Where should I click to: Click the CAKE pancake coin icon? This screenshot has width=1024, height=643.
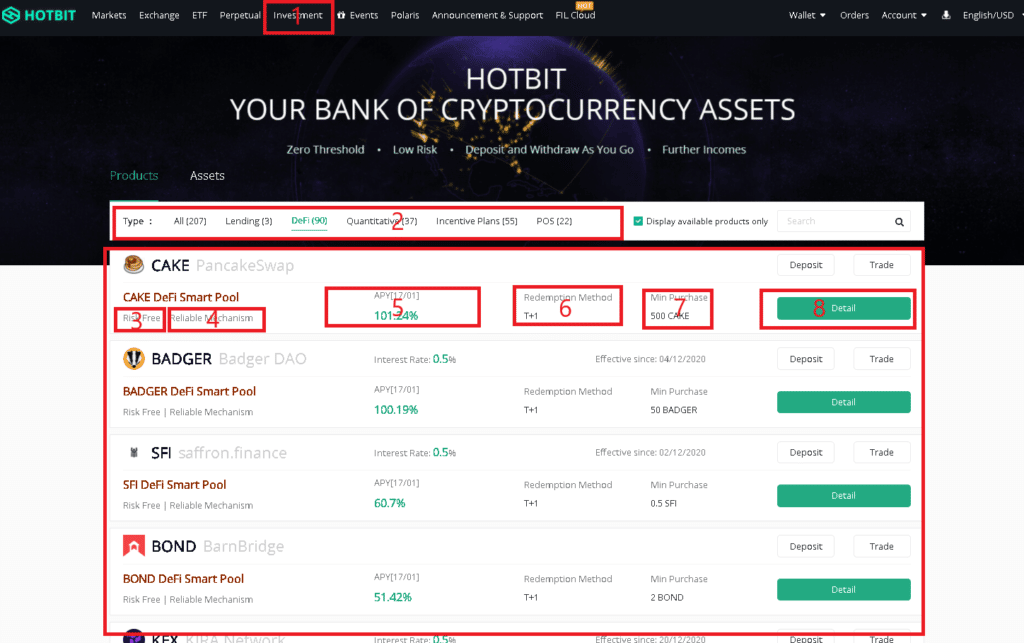(134, 264)
